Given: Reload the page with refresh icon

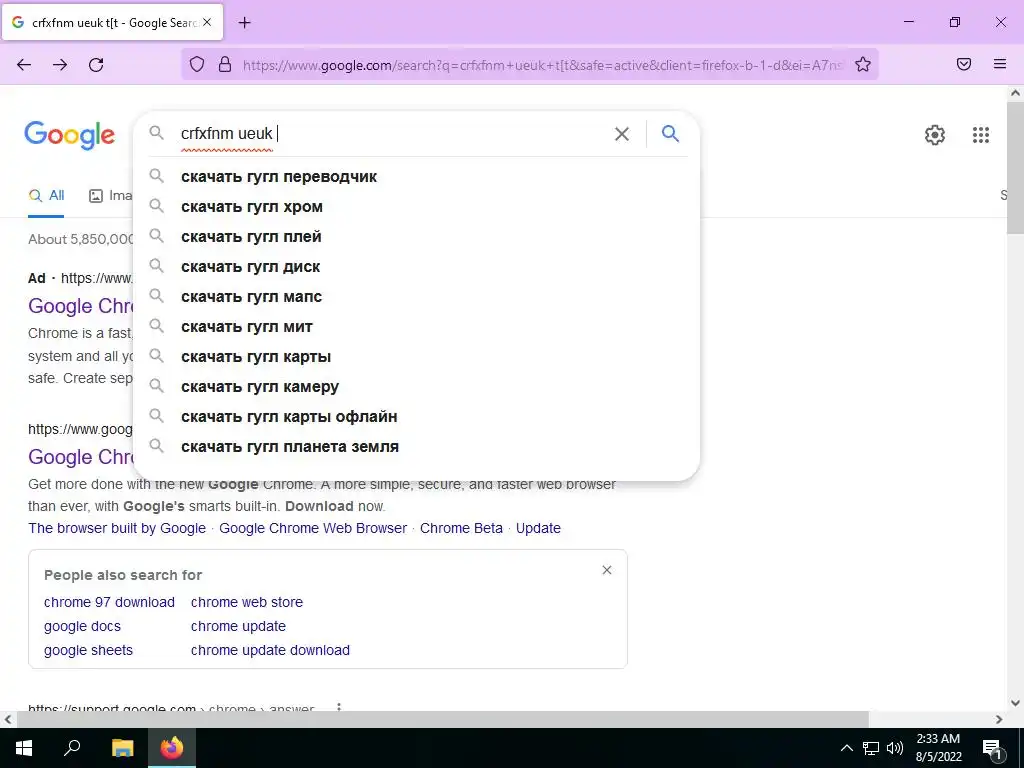Looking at the screenshot, I should (x=96, y=64).
